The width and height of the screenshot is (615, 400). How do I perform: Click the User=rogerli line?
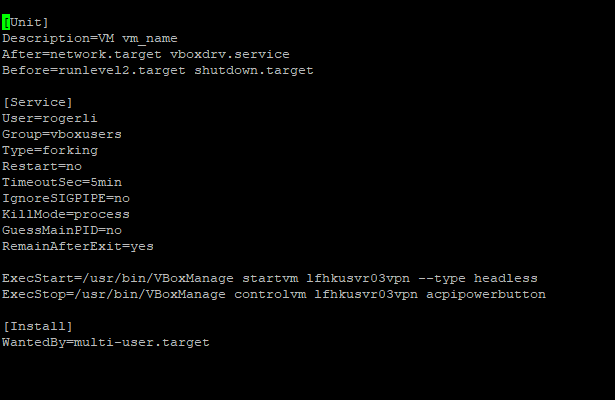49,118
